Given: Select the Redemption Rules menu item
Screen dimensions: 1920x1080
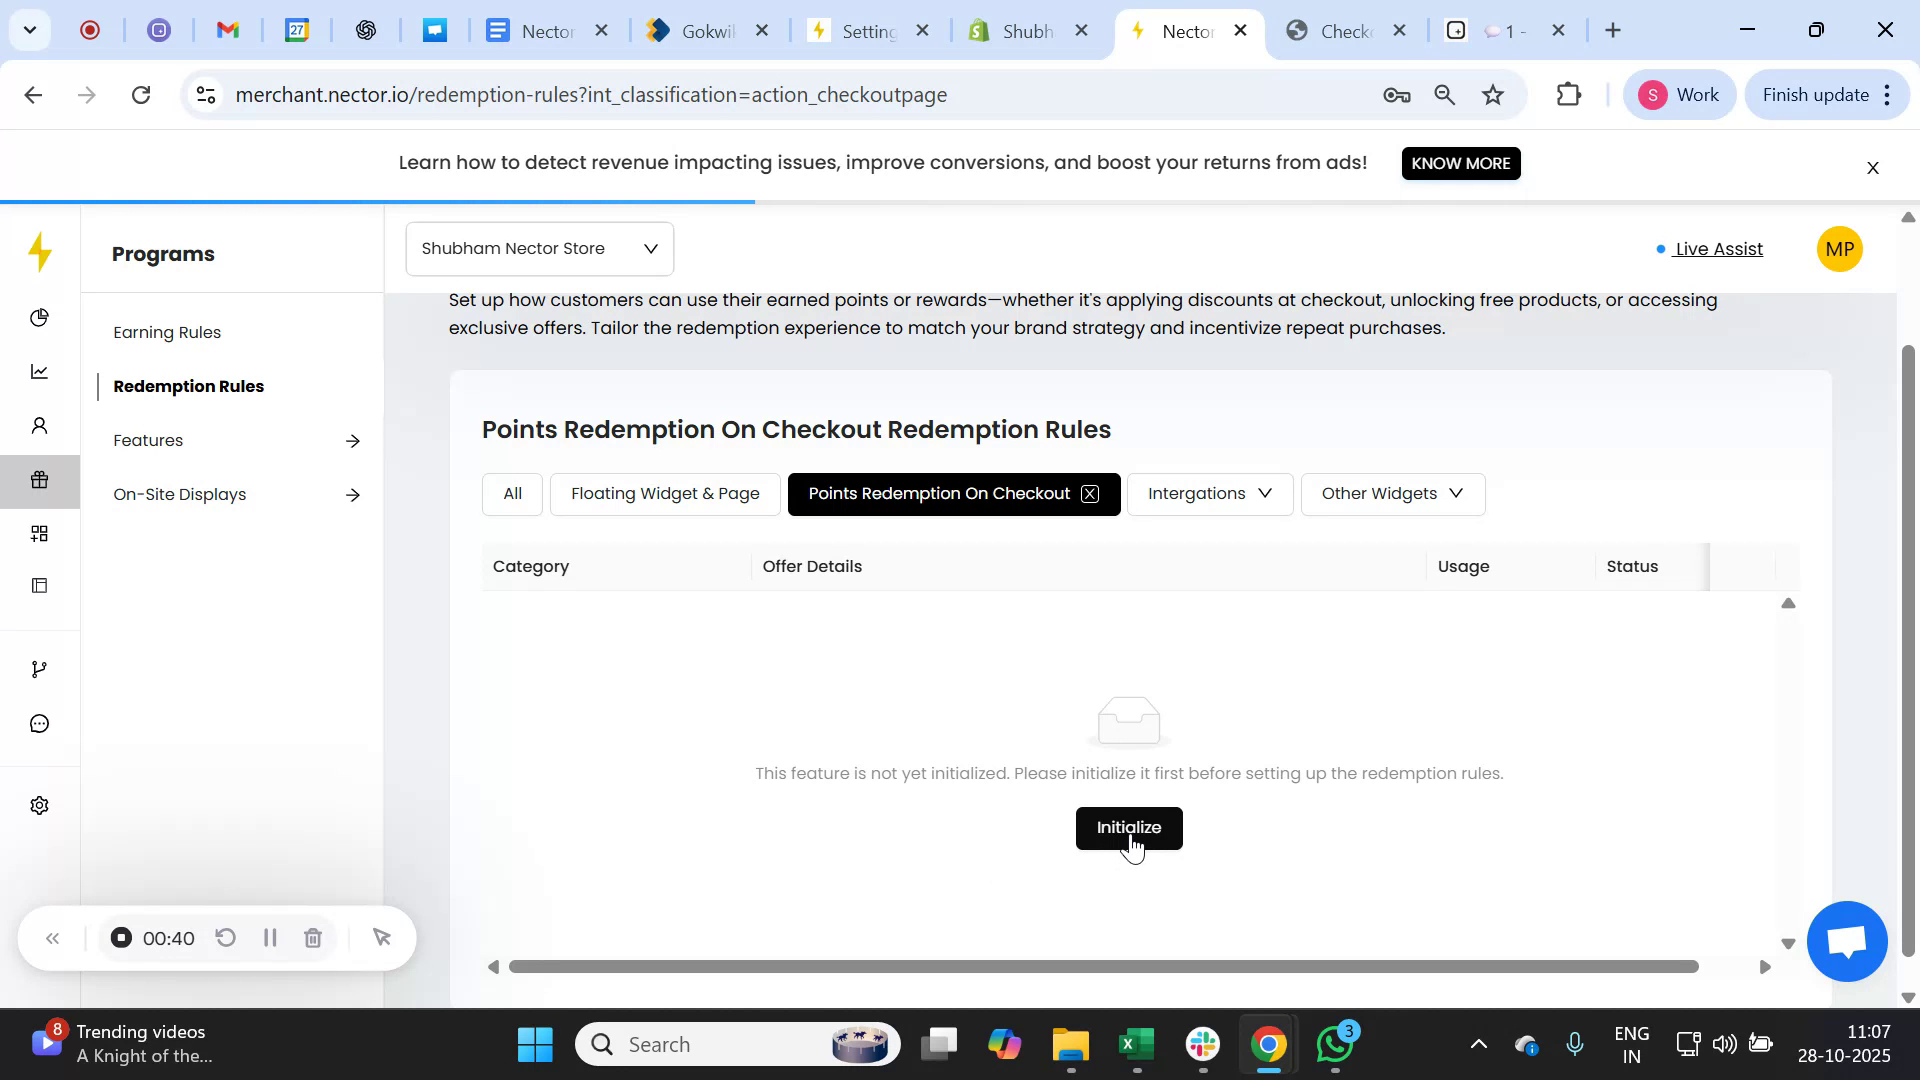Looking at the screenshot, I should click(x=189, y=386).
